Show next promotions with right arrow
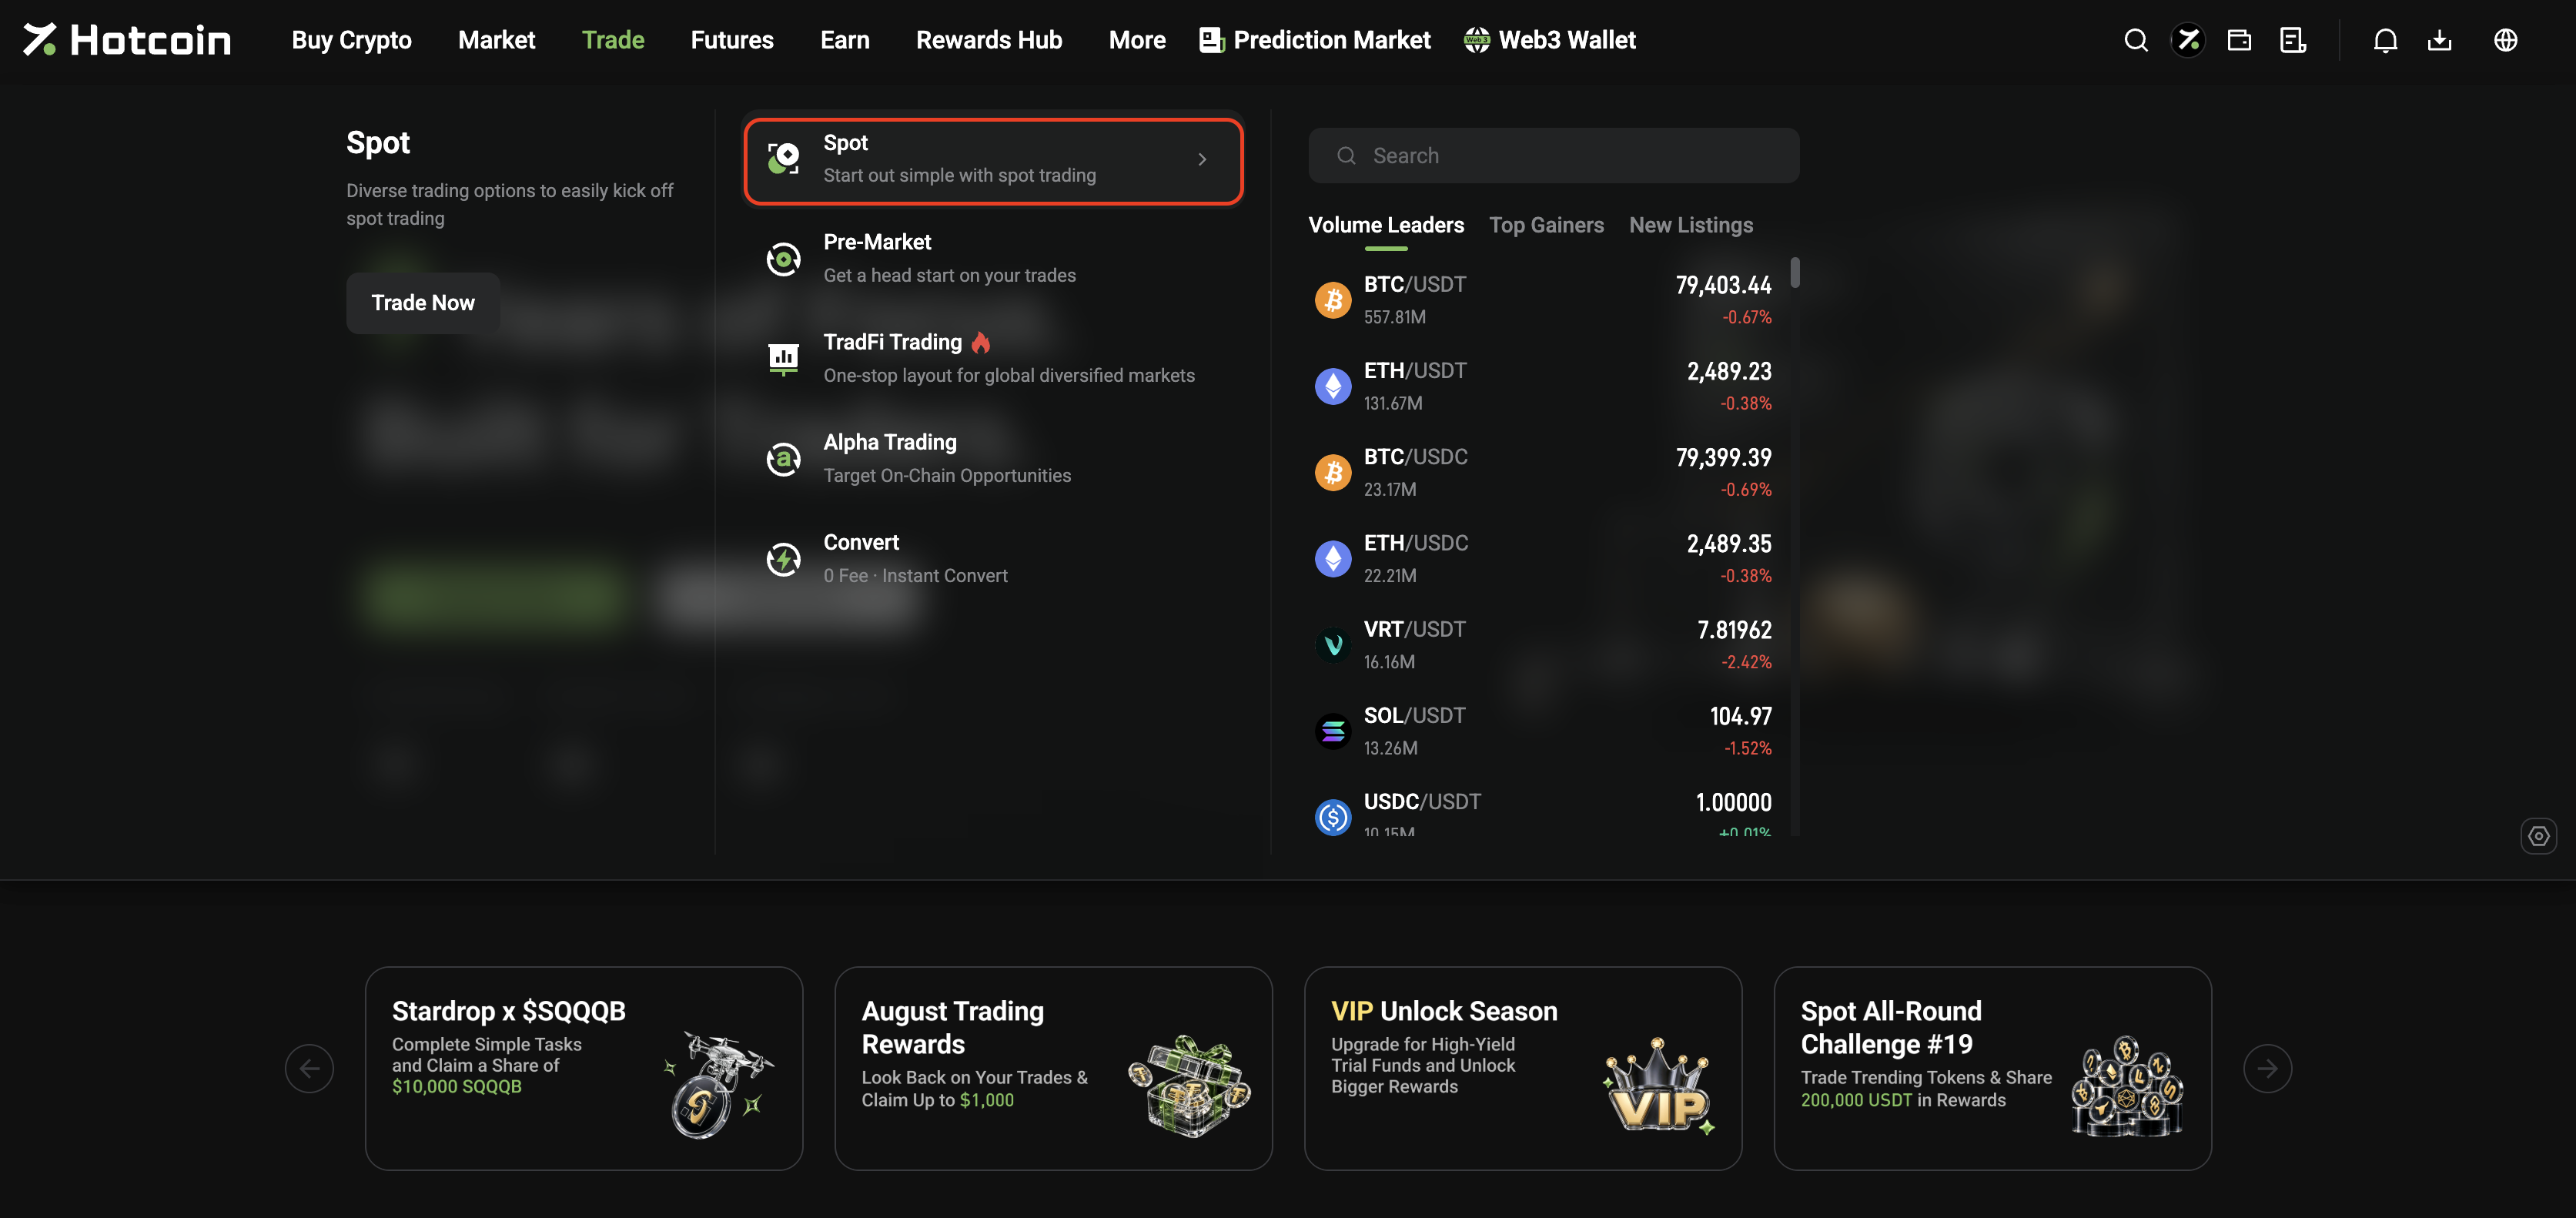Viewport: 2576px width, 1218px height. [2267, 1068]
